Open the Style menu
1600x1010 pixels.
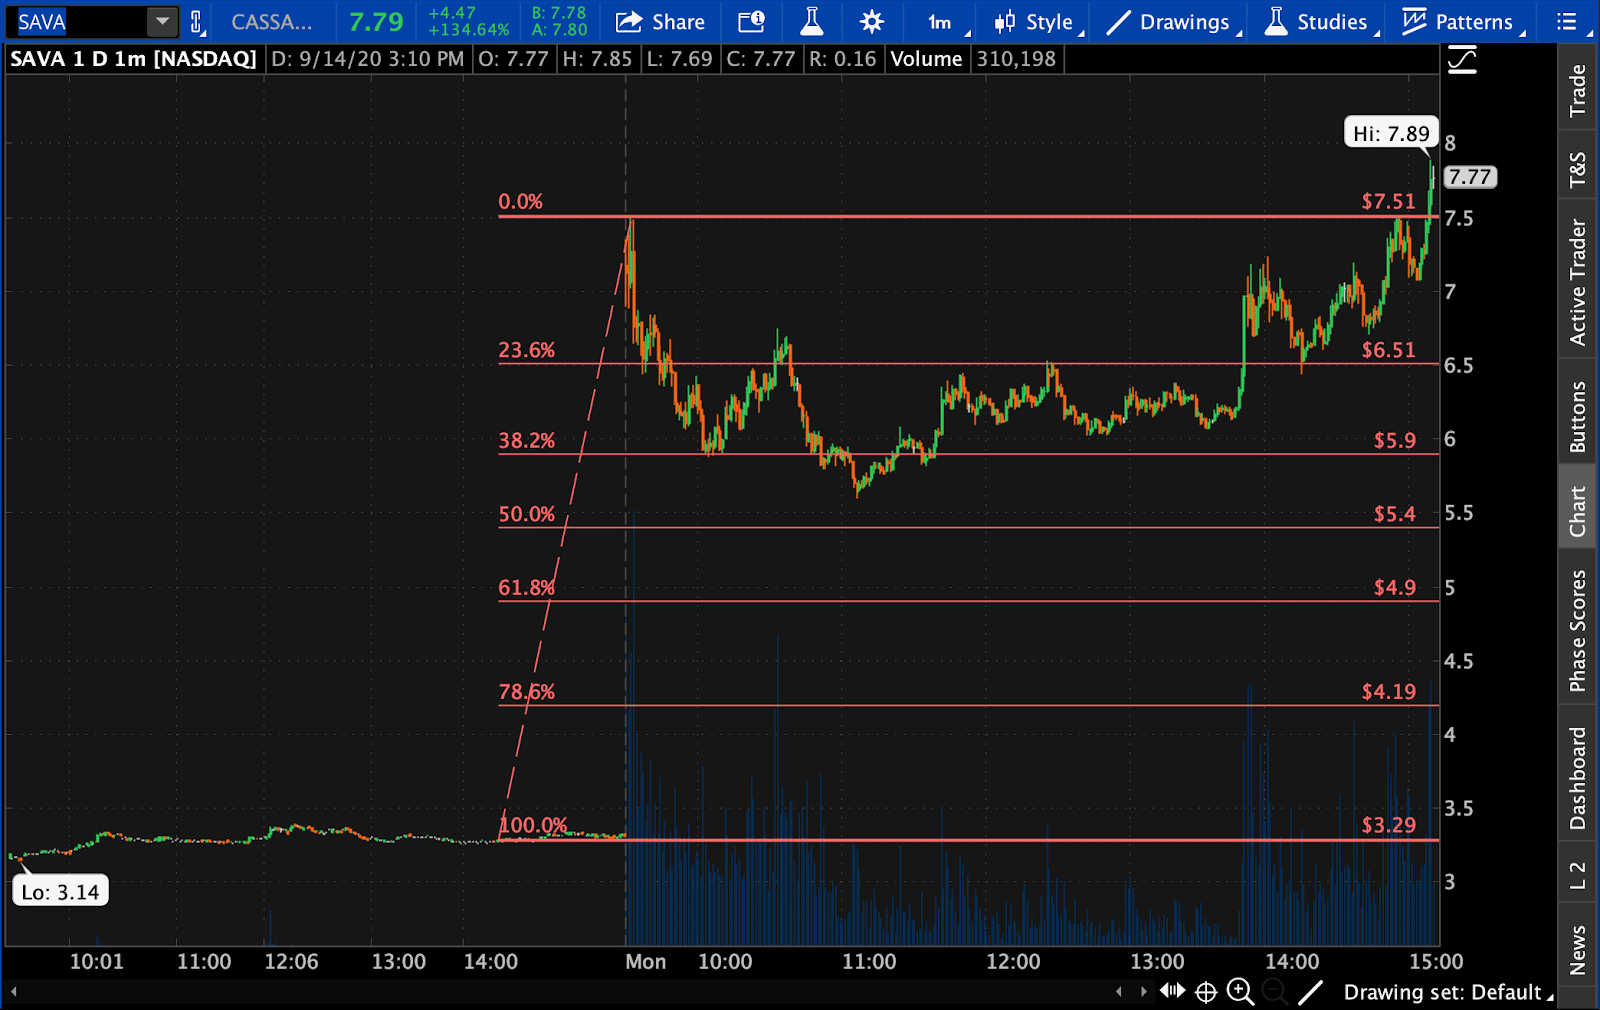tap(1038, 22)
